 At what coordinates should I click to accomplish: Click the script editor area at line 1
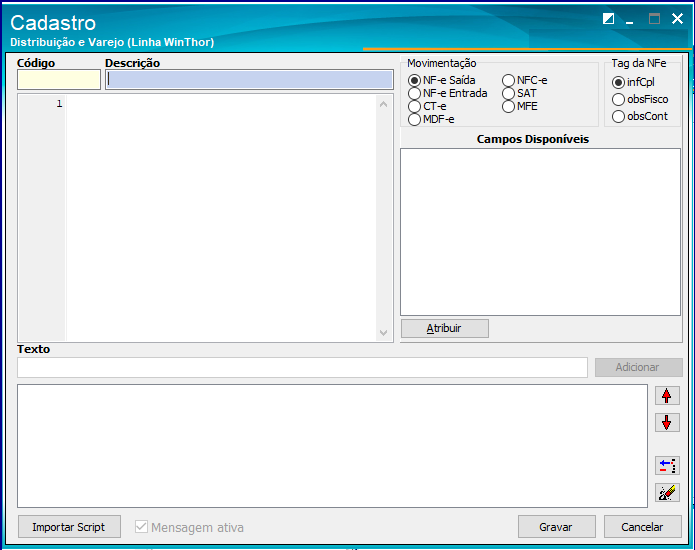point(221,104)
